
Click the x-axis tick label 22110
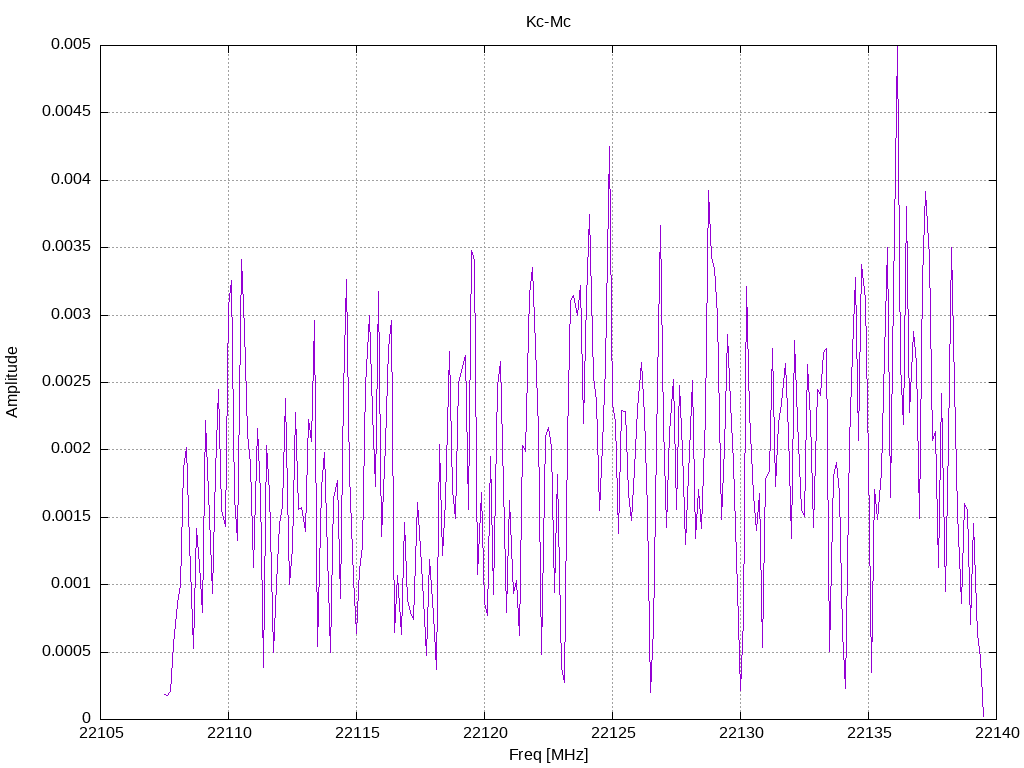pos(229,733)
